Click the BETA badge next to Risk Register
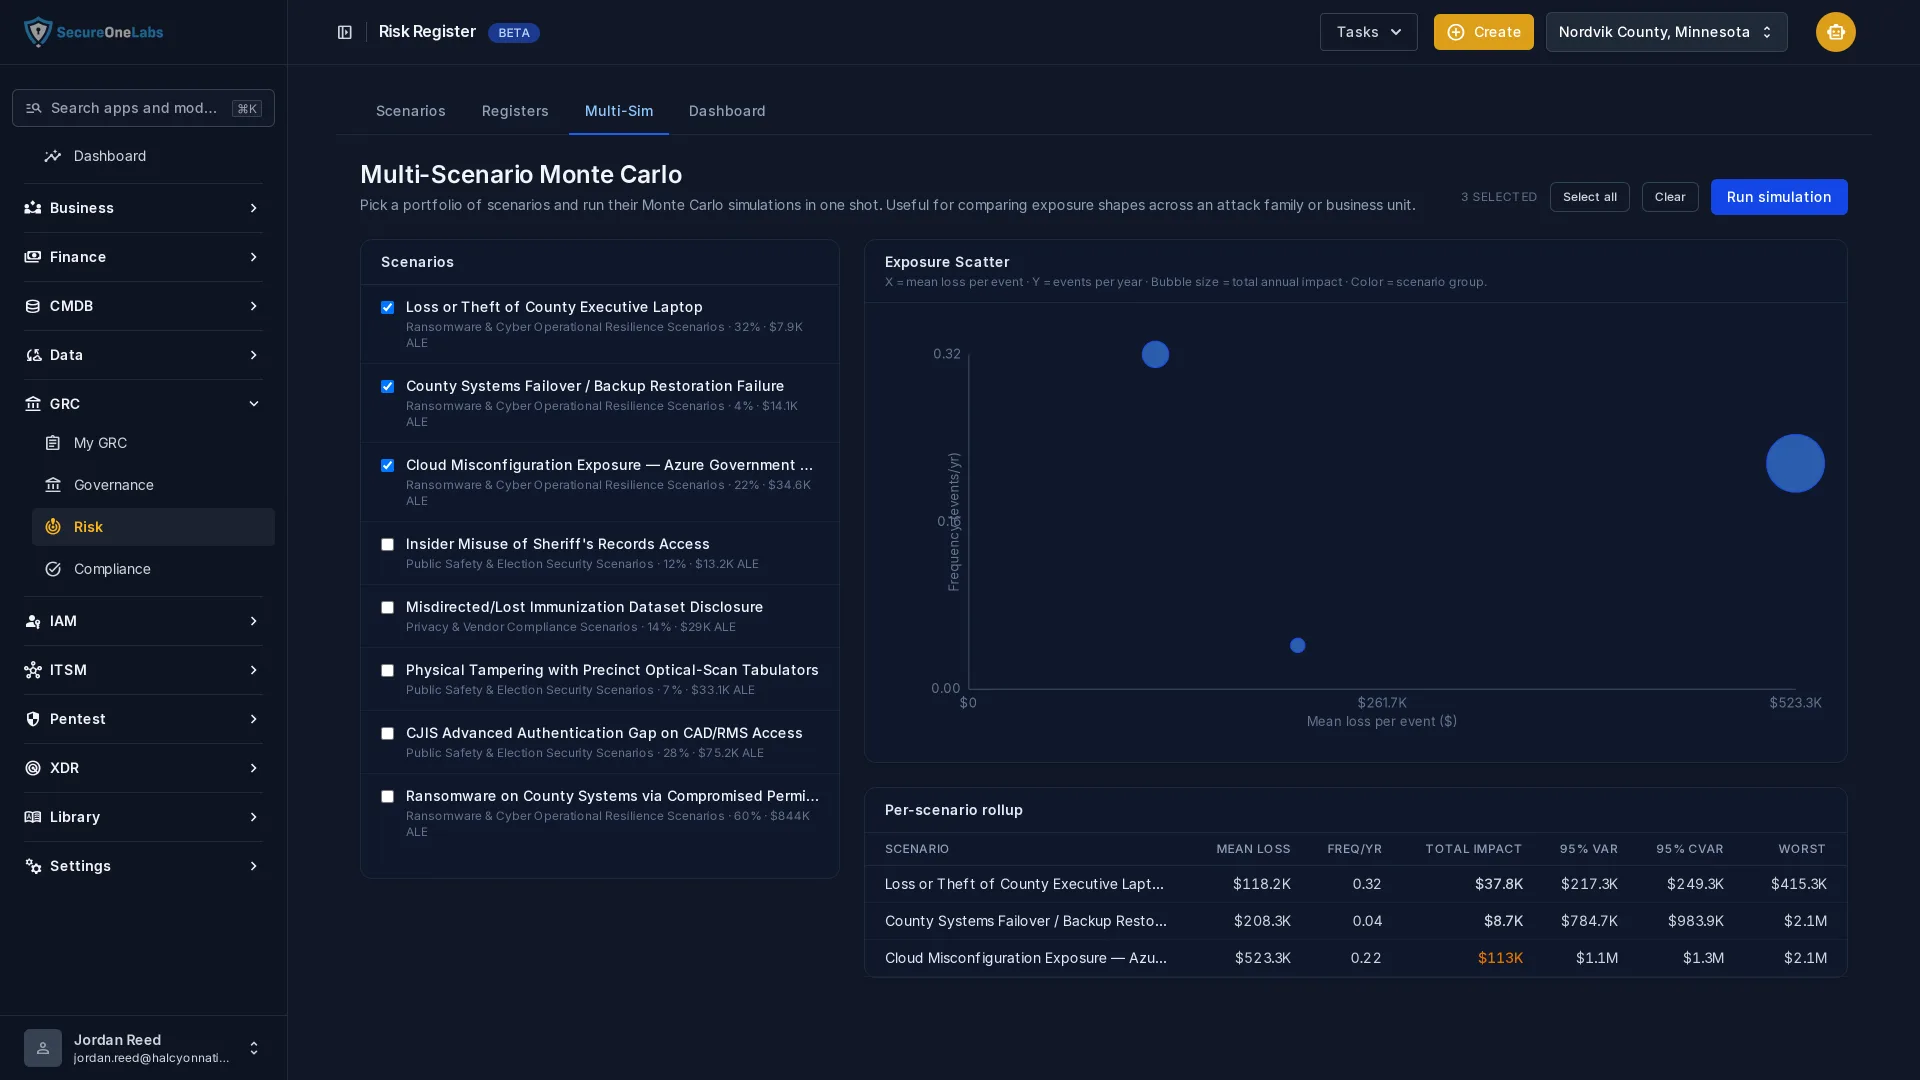The image size is (1920, 1080). (x=514, y=33)
